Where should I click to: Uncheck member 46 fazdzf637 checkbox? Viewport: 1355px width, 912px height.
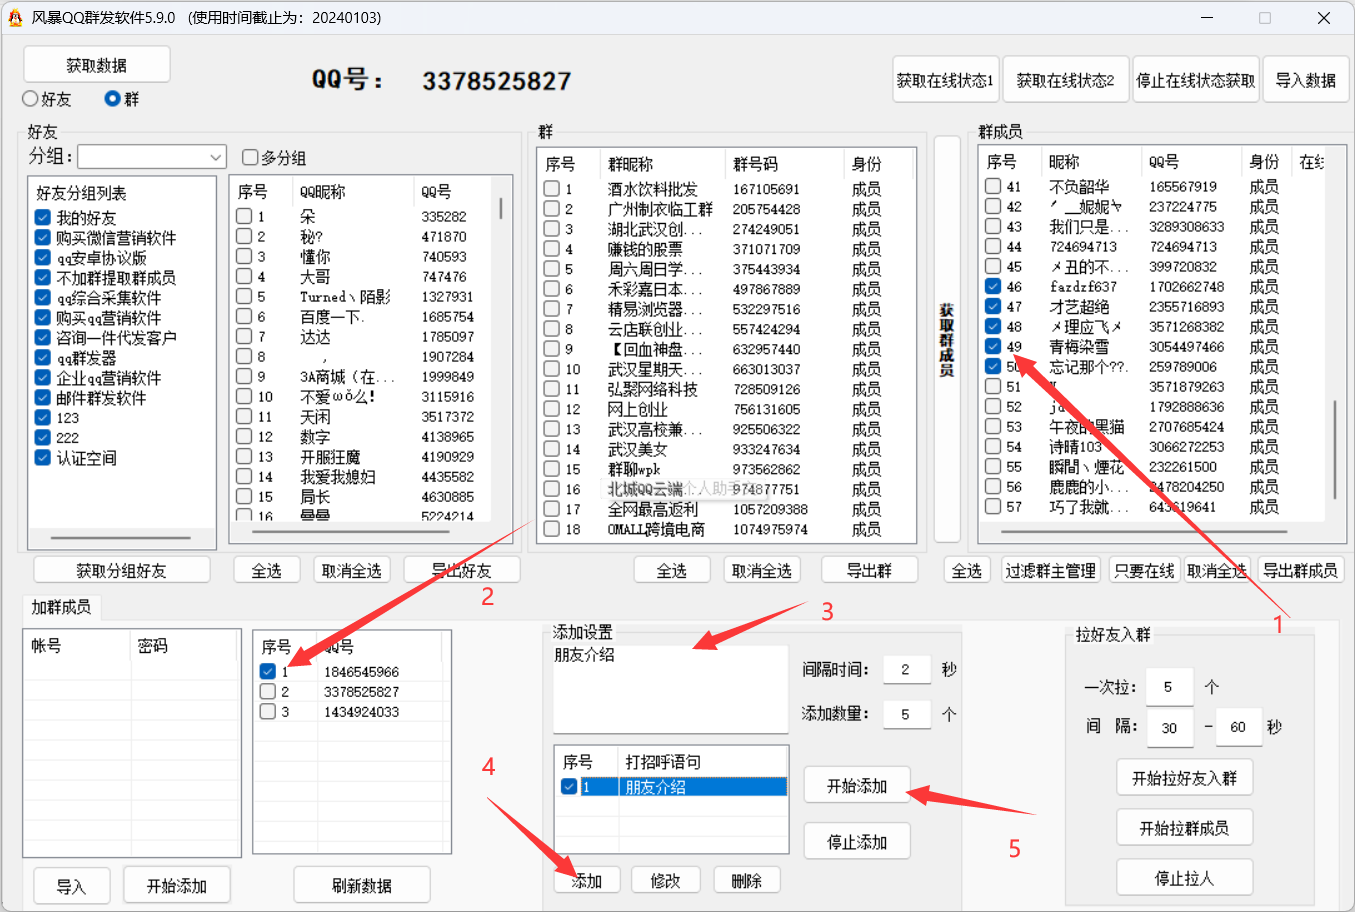(993, 286)
